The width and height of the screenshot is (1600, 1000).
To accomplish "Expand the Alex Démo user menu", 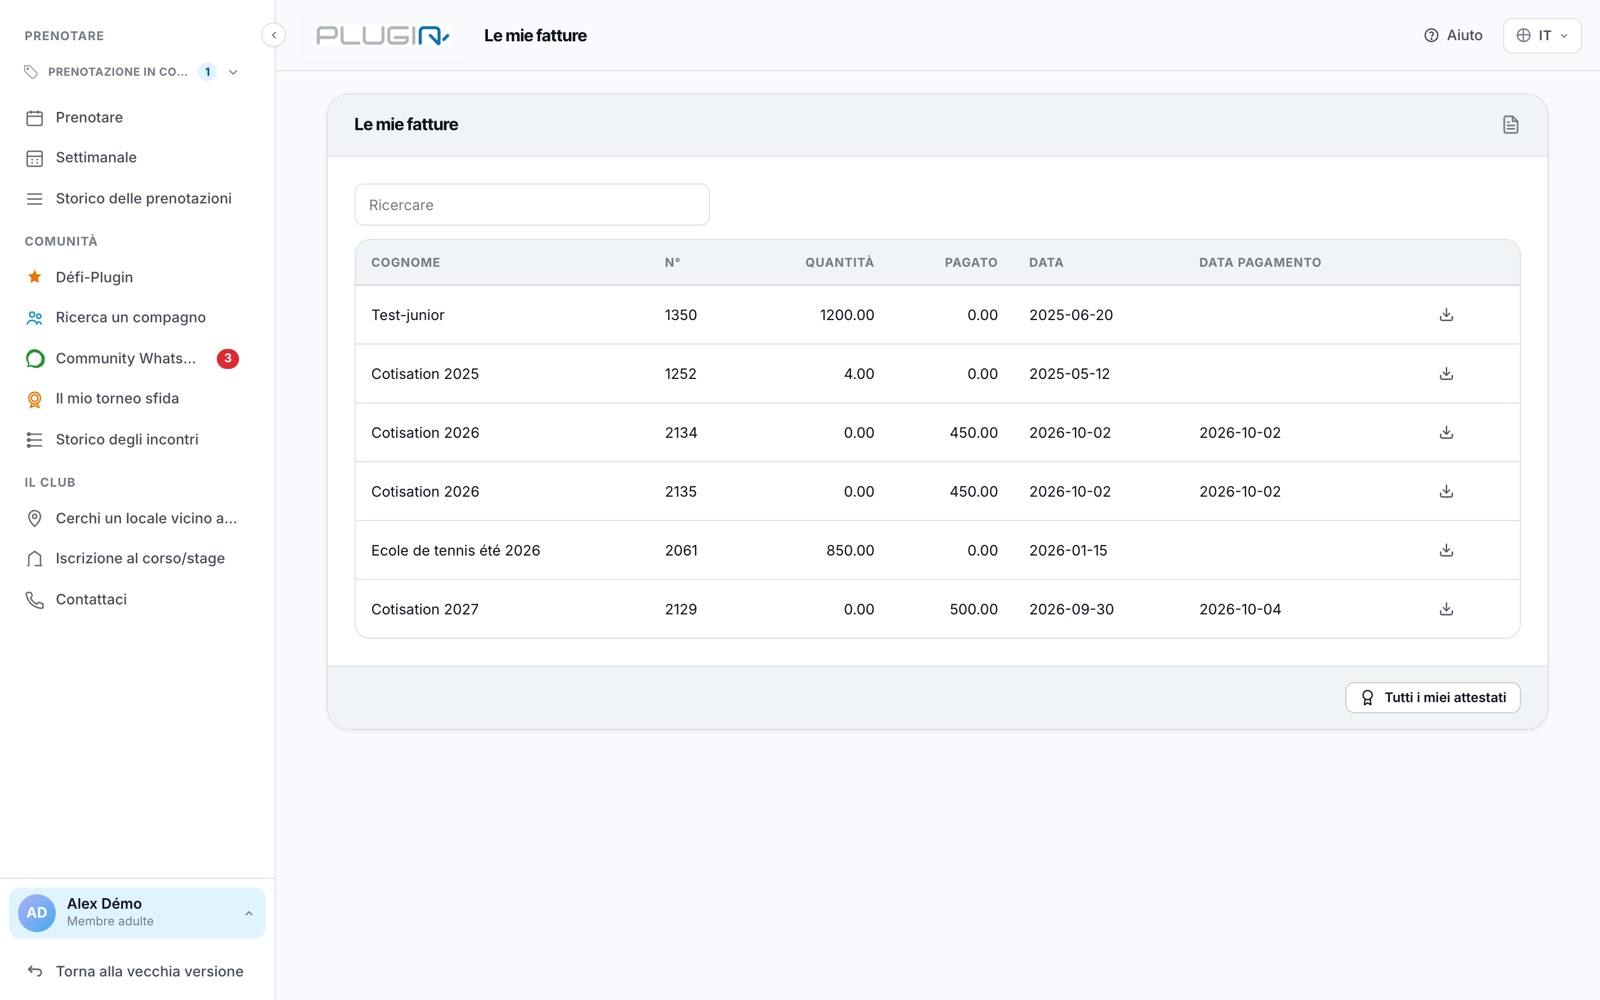I will pos(138,913).
